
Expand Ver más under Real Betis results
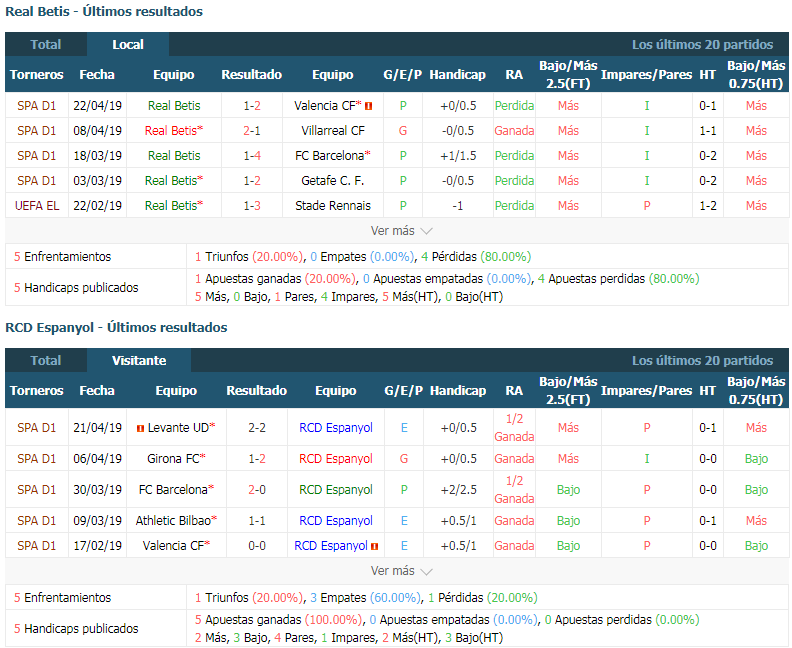(x=401, y=231)
